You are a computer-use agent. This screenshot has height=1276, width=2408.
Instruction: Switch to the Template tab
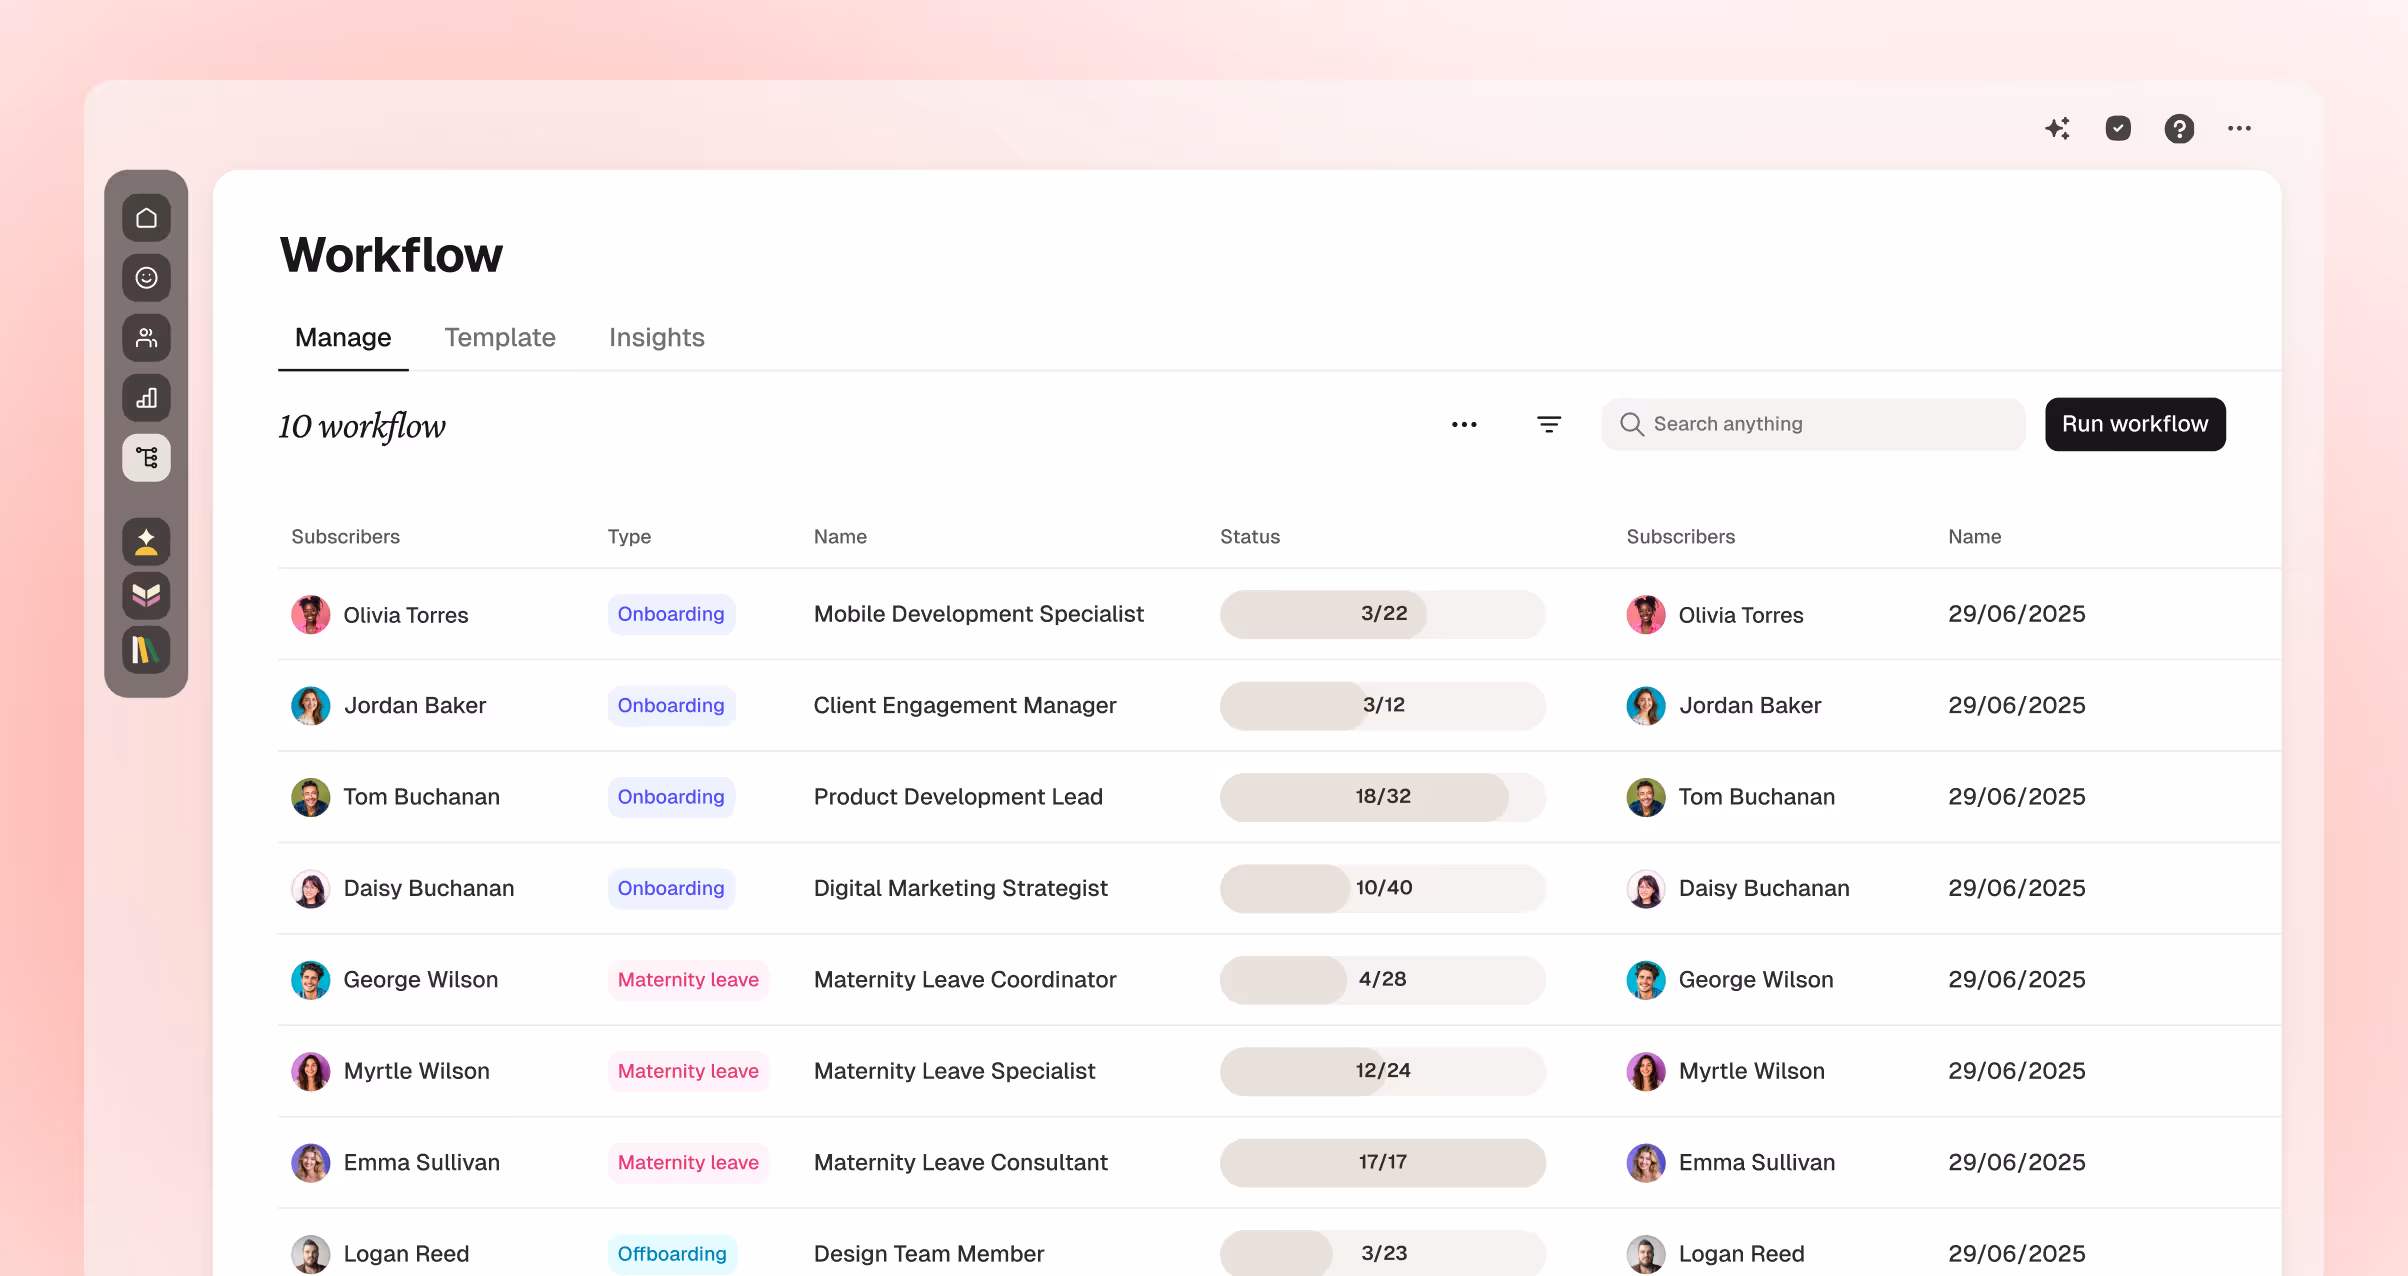(500, 338)
